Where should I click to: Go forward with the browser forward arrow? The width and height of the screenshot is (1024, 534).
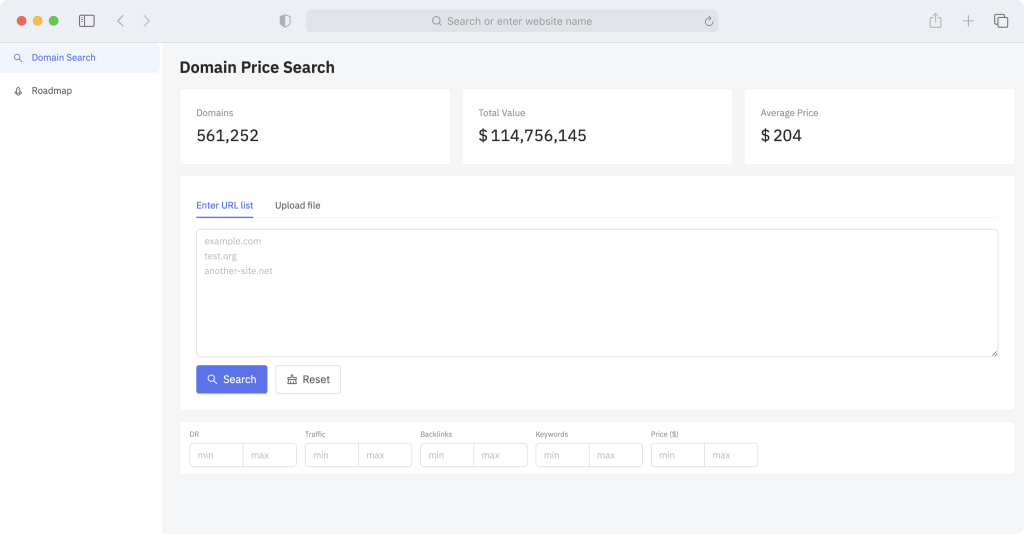point(147,21)
